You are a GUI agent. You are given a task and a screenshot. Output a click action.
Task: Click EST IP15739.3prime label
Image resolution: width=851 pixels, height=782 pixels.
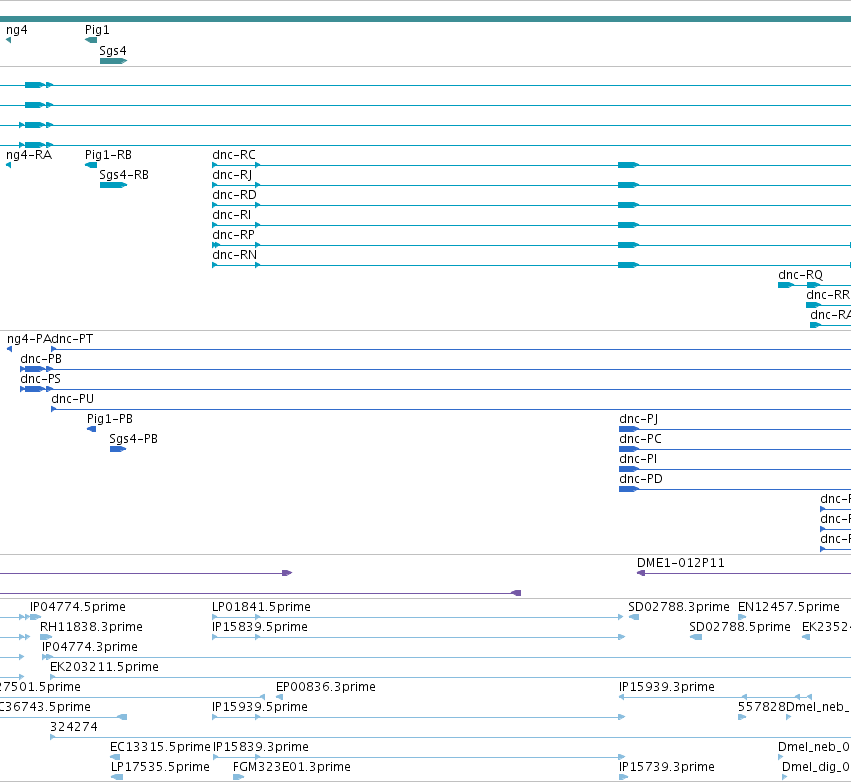pos(667,767)
